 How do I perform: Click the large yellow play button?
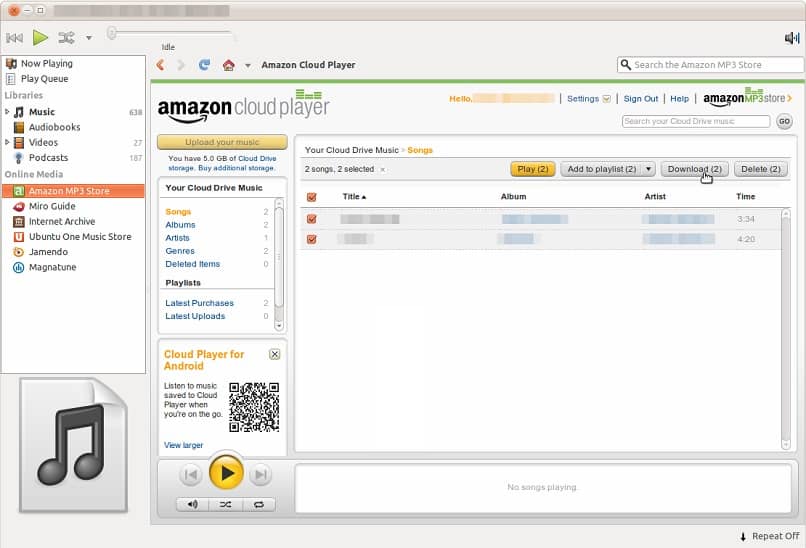pyautogui.click(x=226, y=473)
